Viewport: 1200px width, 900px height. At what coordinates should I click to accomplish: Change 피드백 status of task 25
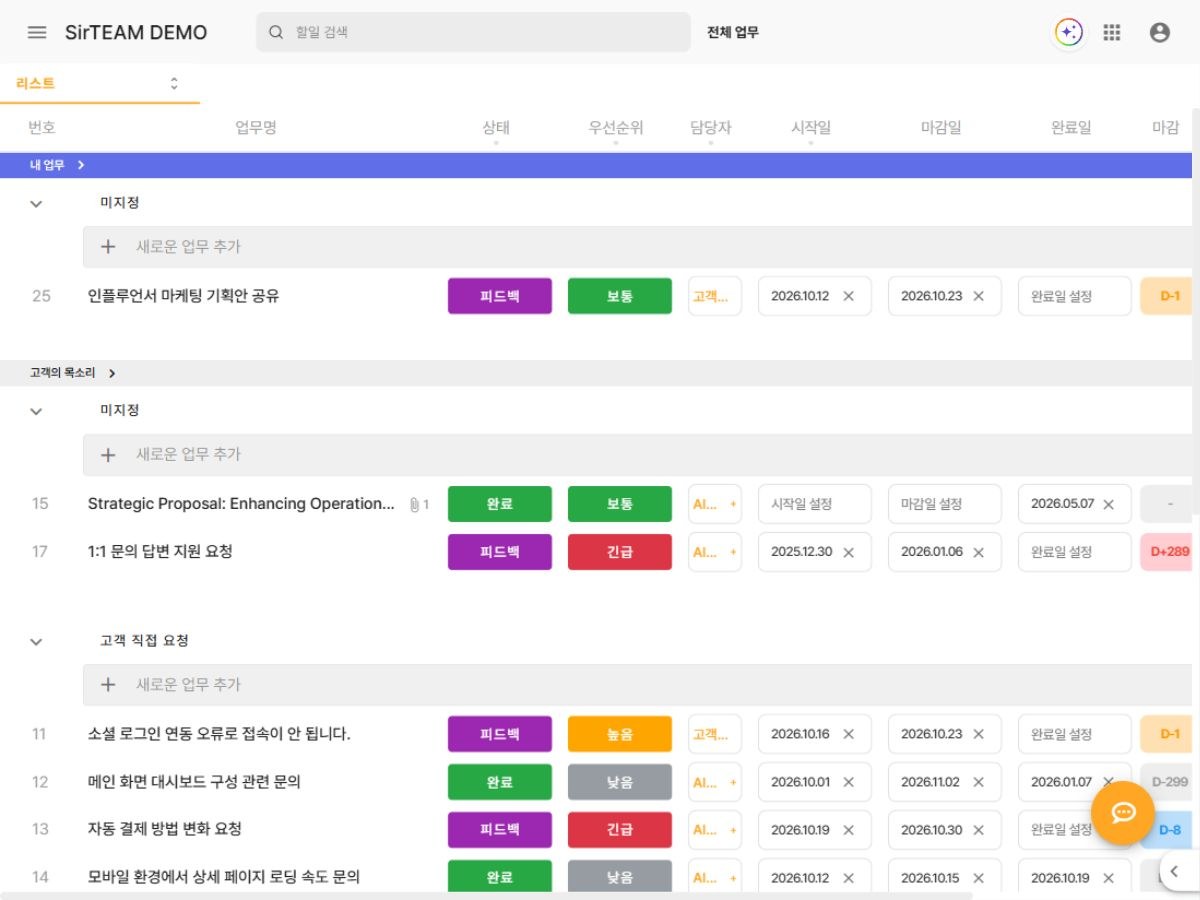pos(500,296)
